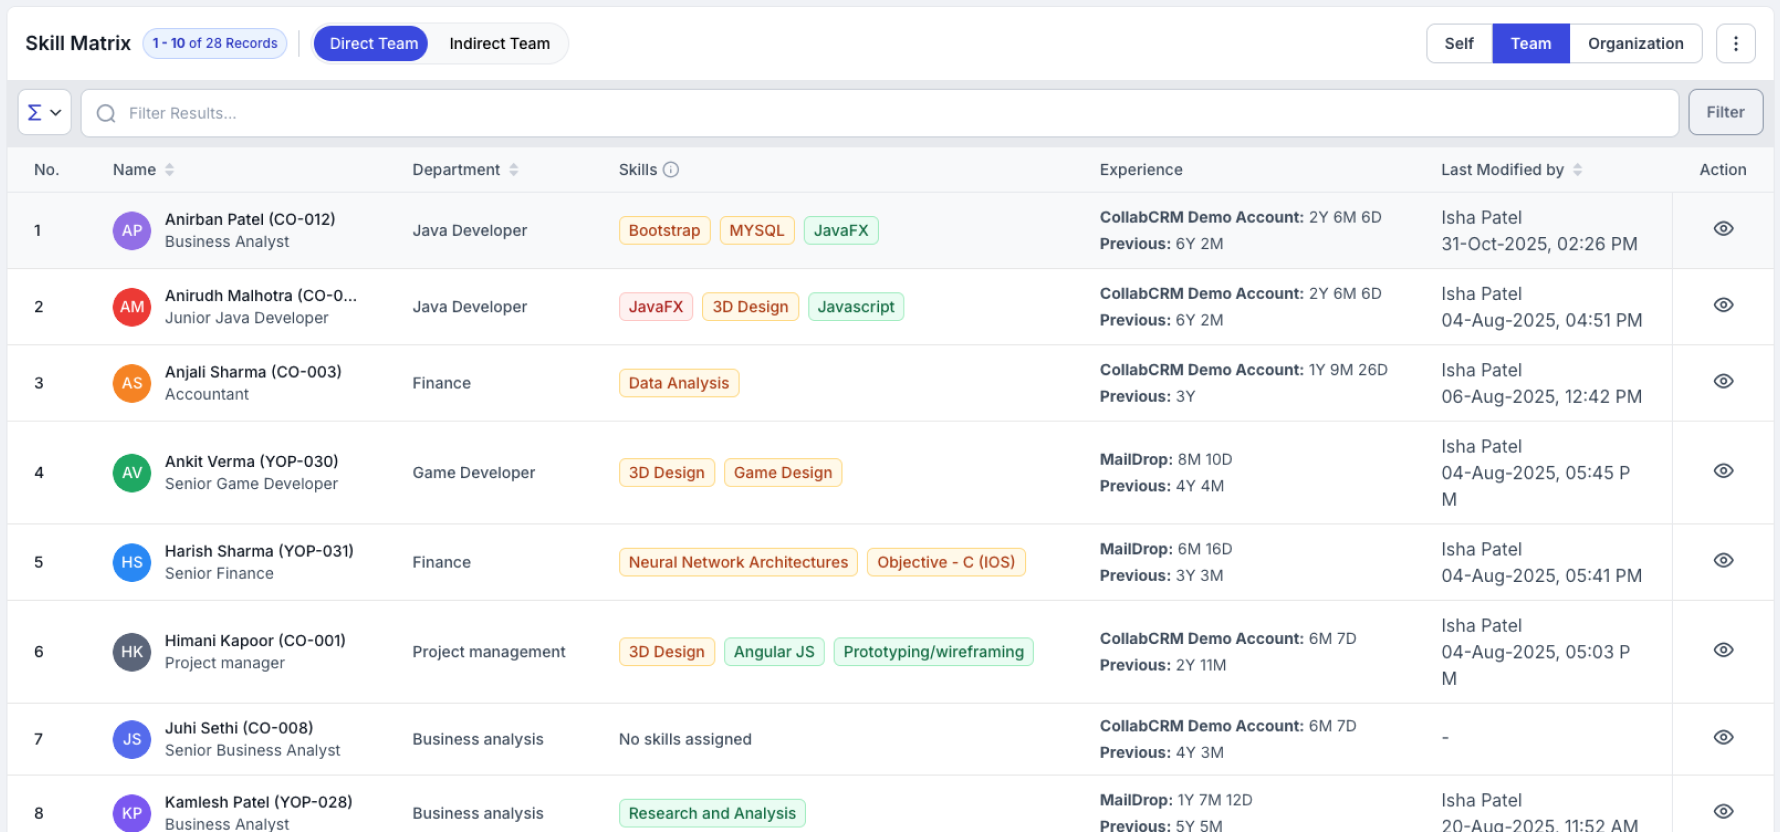1780x832 pixels.
Task: Click the three-dot more options icon
Action: click(1735, 44)
